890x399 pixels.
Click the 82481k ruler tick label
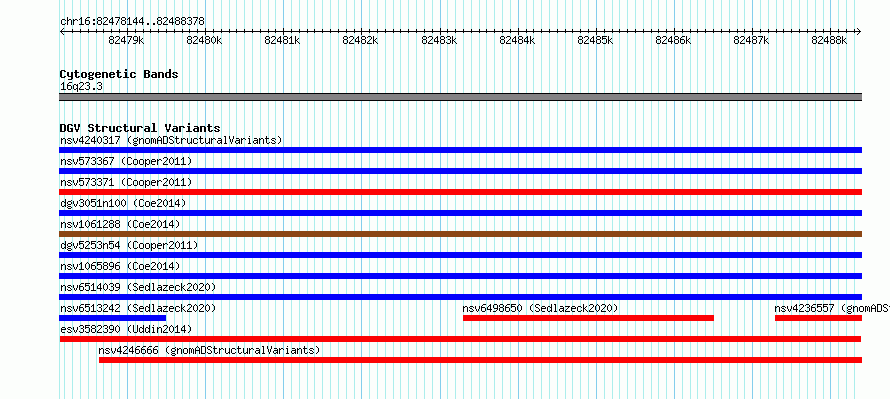282,40
